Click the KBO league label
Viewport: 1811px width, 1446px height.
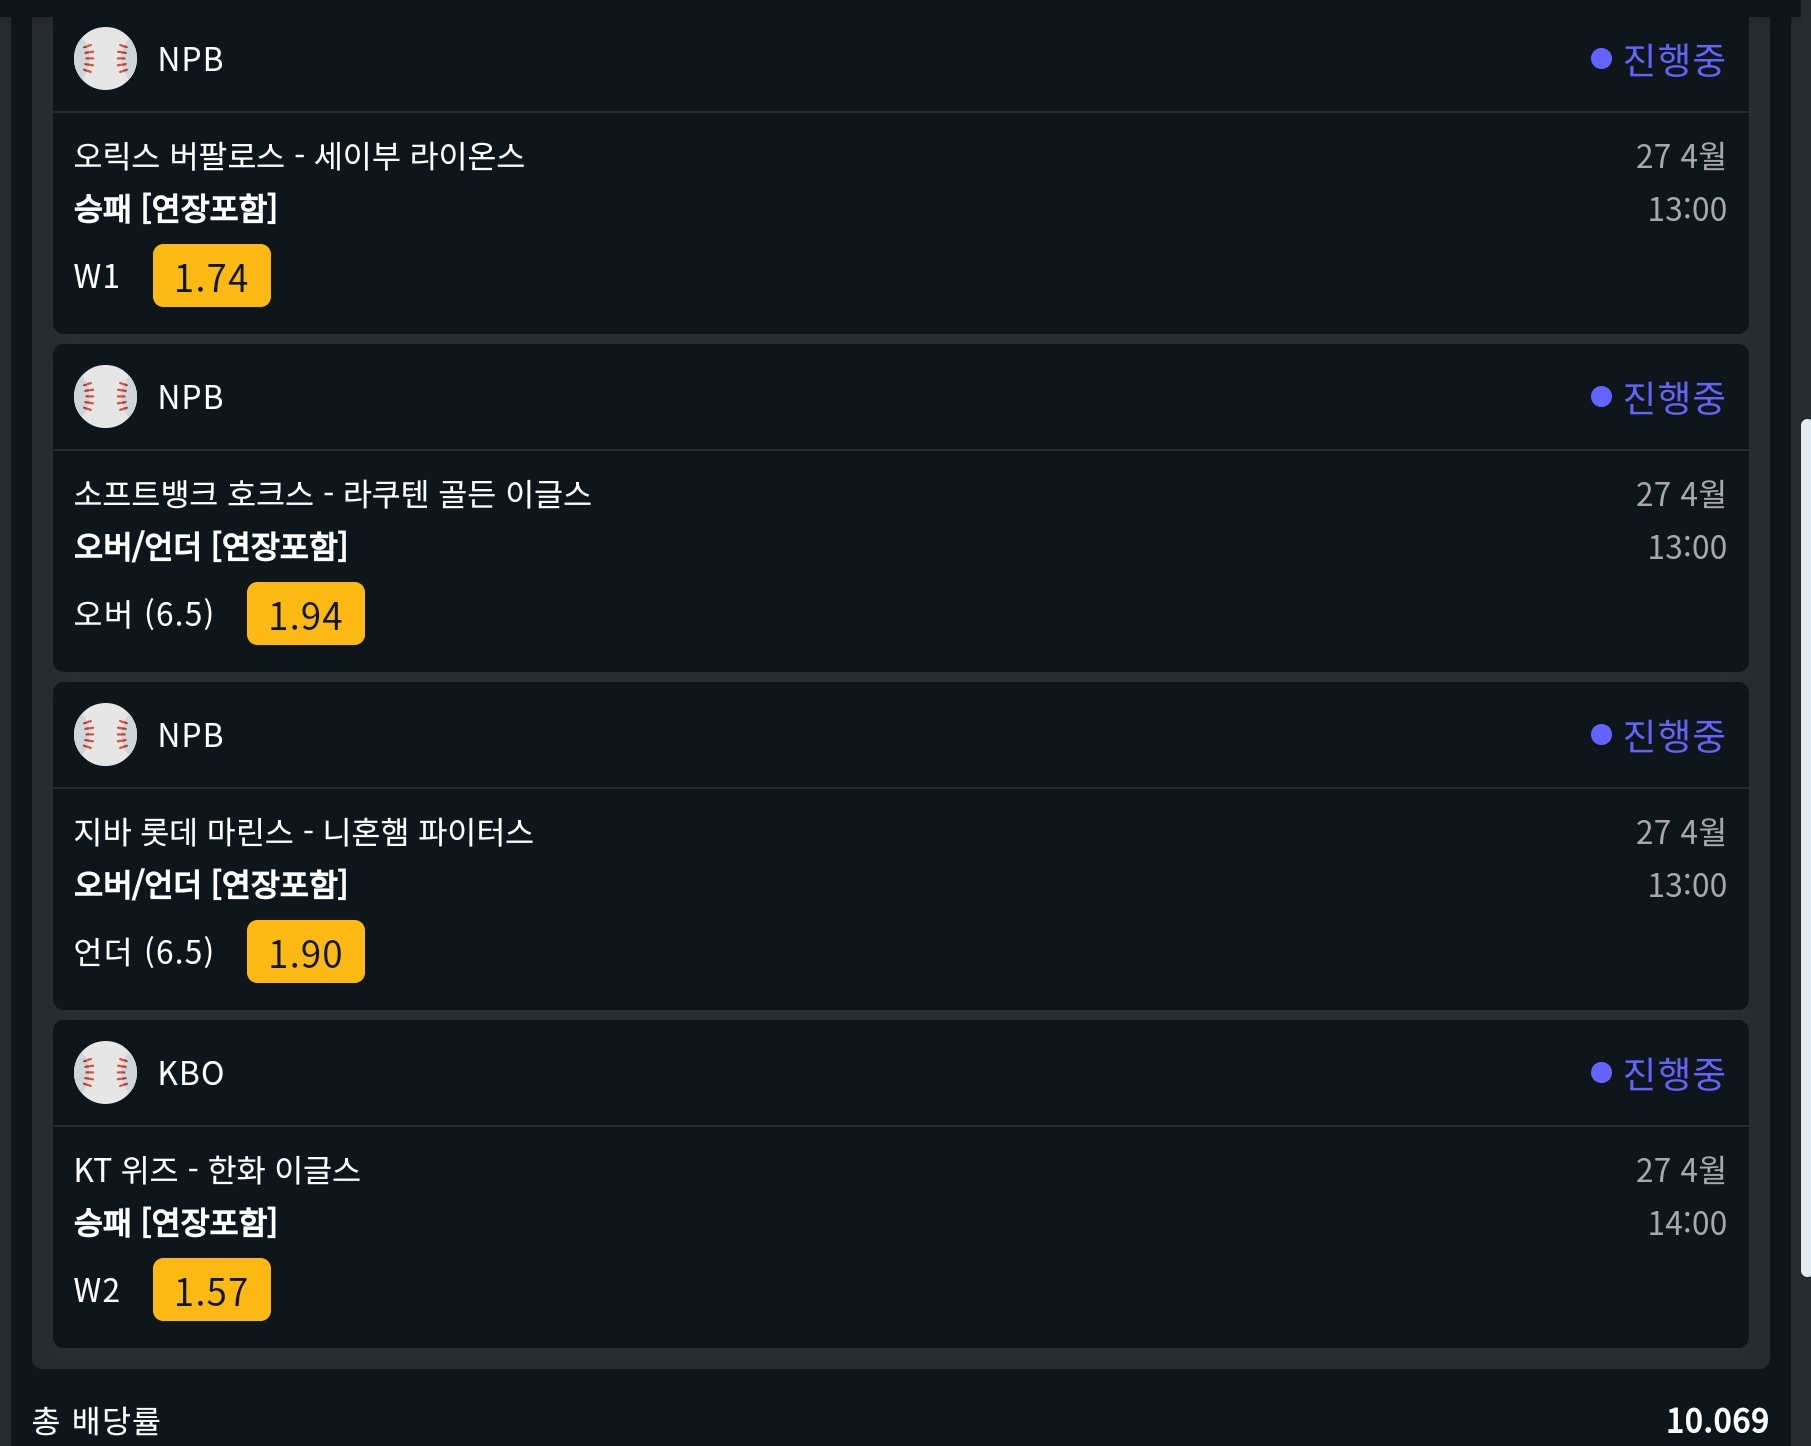(191, 1073)
